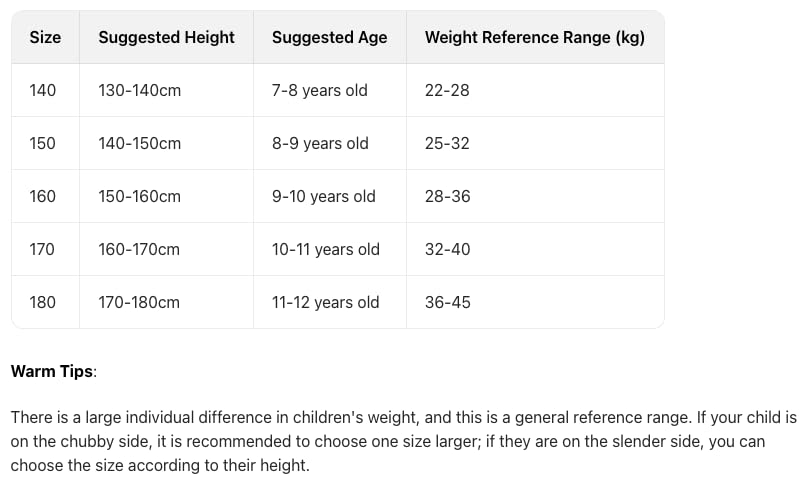The image size is (807, 478).
Task: Click the 36-45 weight range cell
Action: coord(447,303)
